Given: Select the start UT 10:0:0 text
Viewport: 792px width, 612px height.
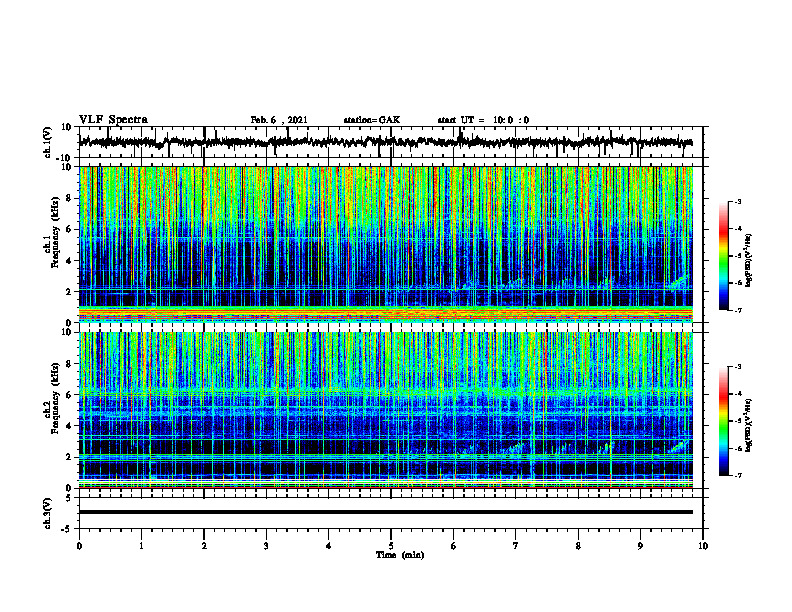Looking at the screenshot, I should pos(483,120).
